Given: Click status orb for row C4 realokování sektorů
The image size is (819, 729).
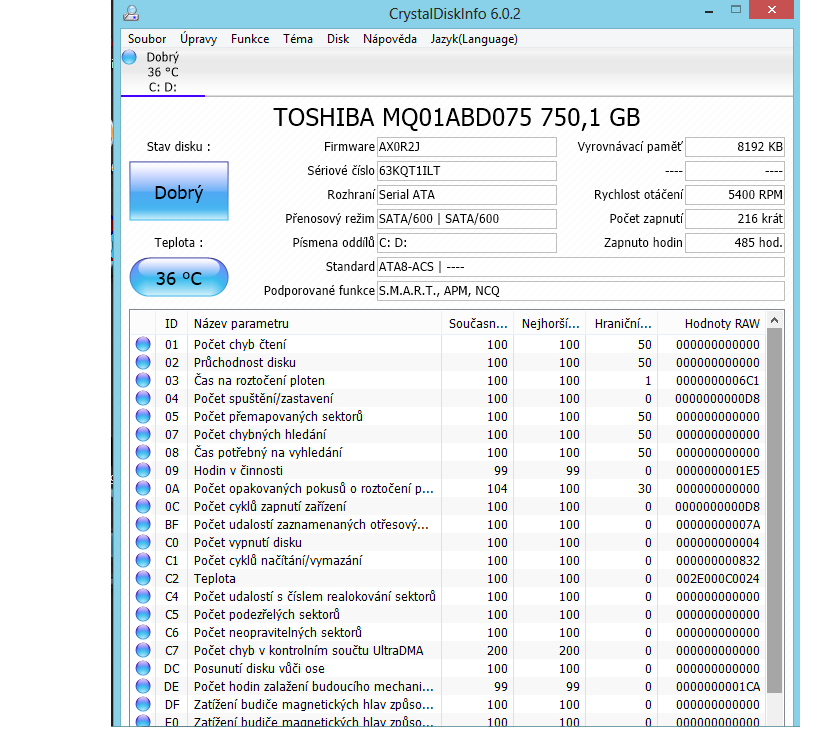Looking at the screenshot, I should coord(143,596).
